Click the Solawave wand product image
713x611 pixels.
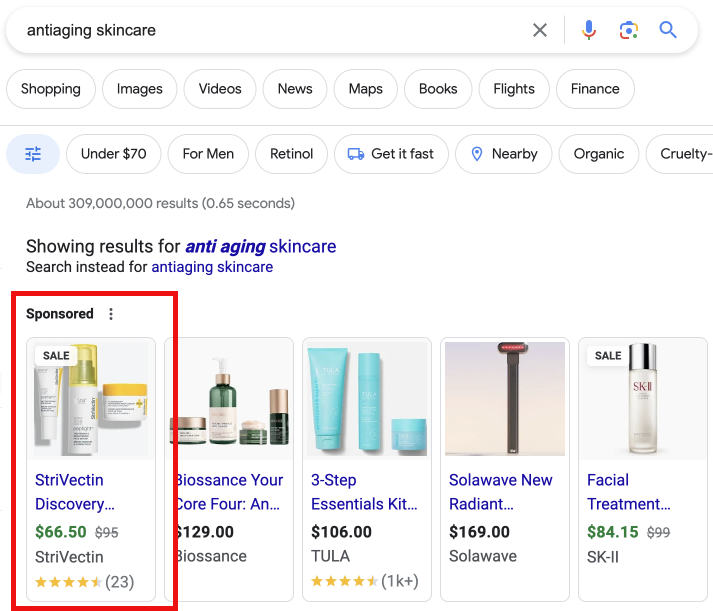pos(505,399)
